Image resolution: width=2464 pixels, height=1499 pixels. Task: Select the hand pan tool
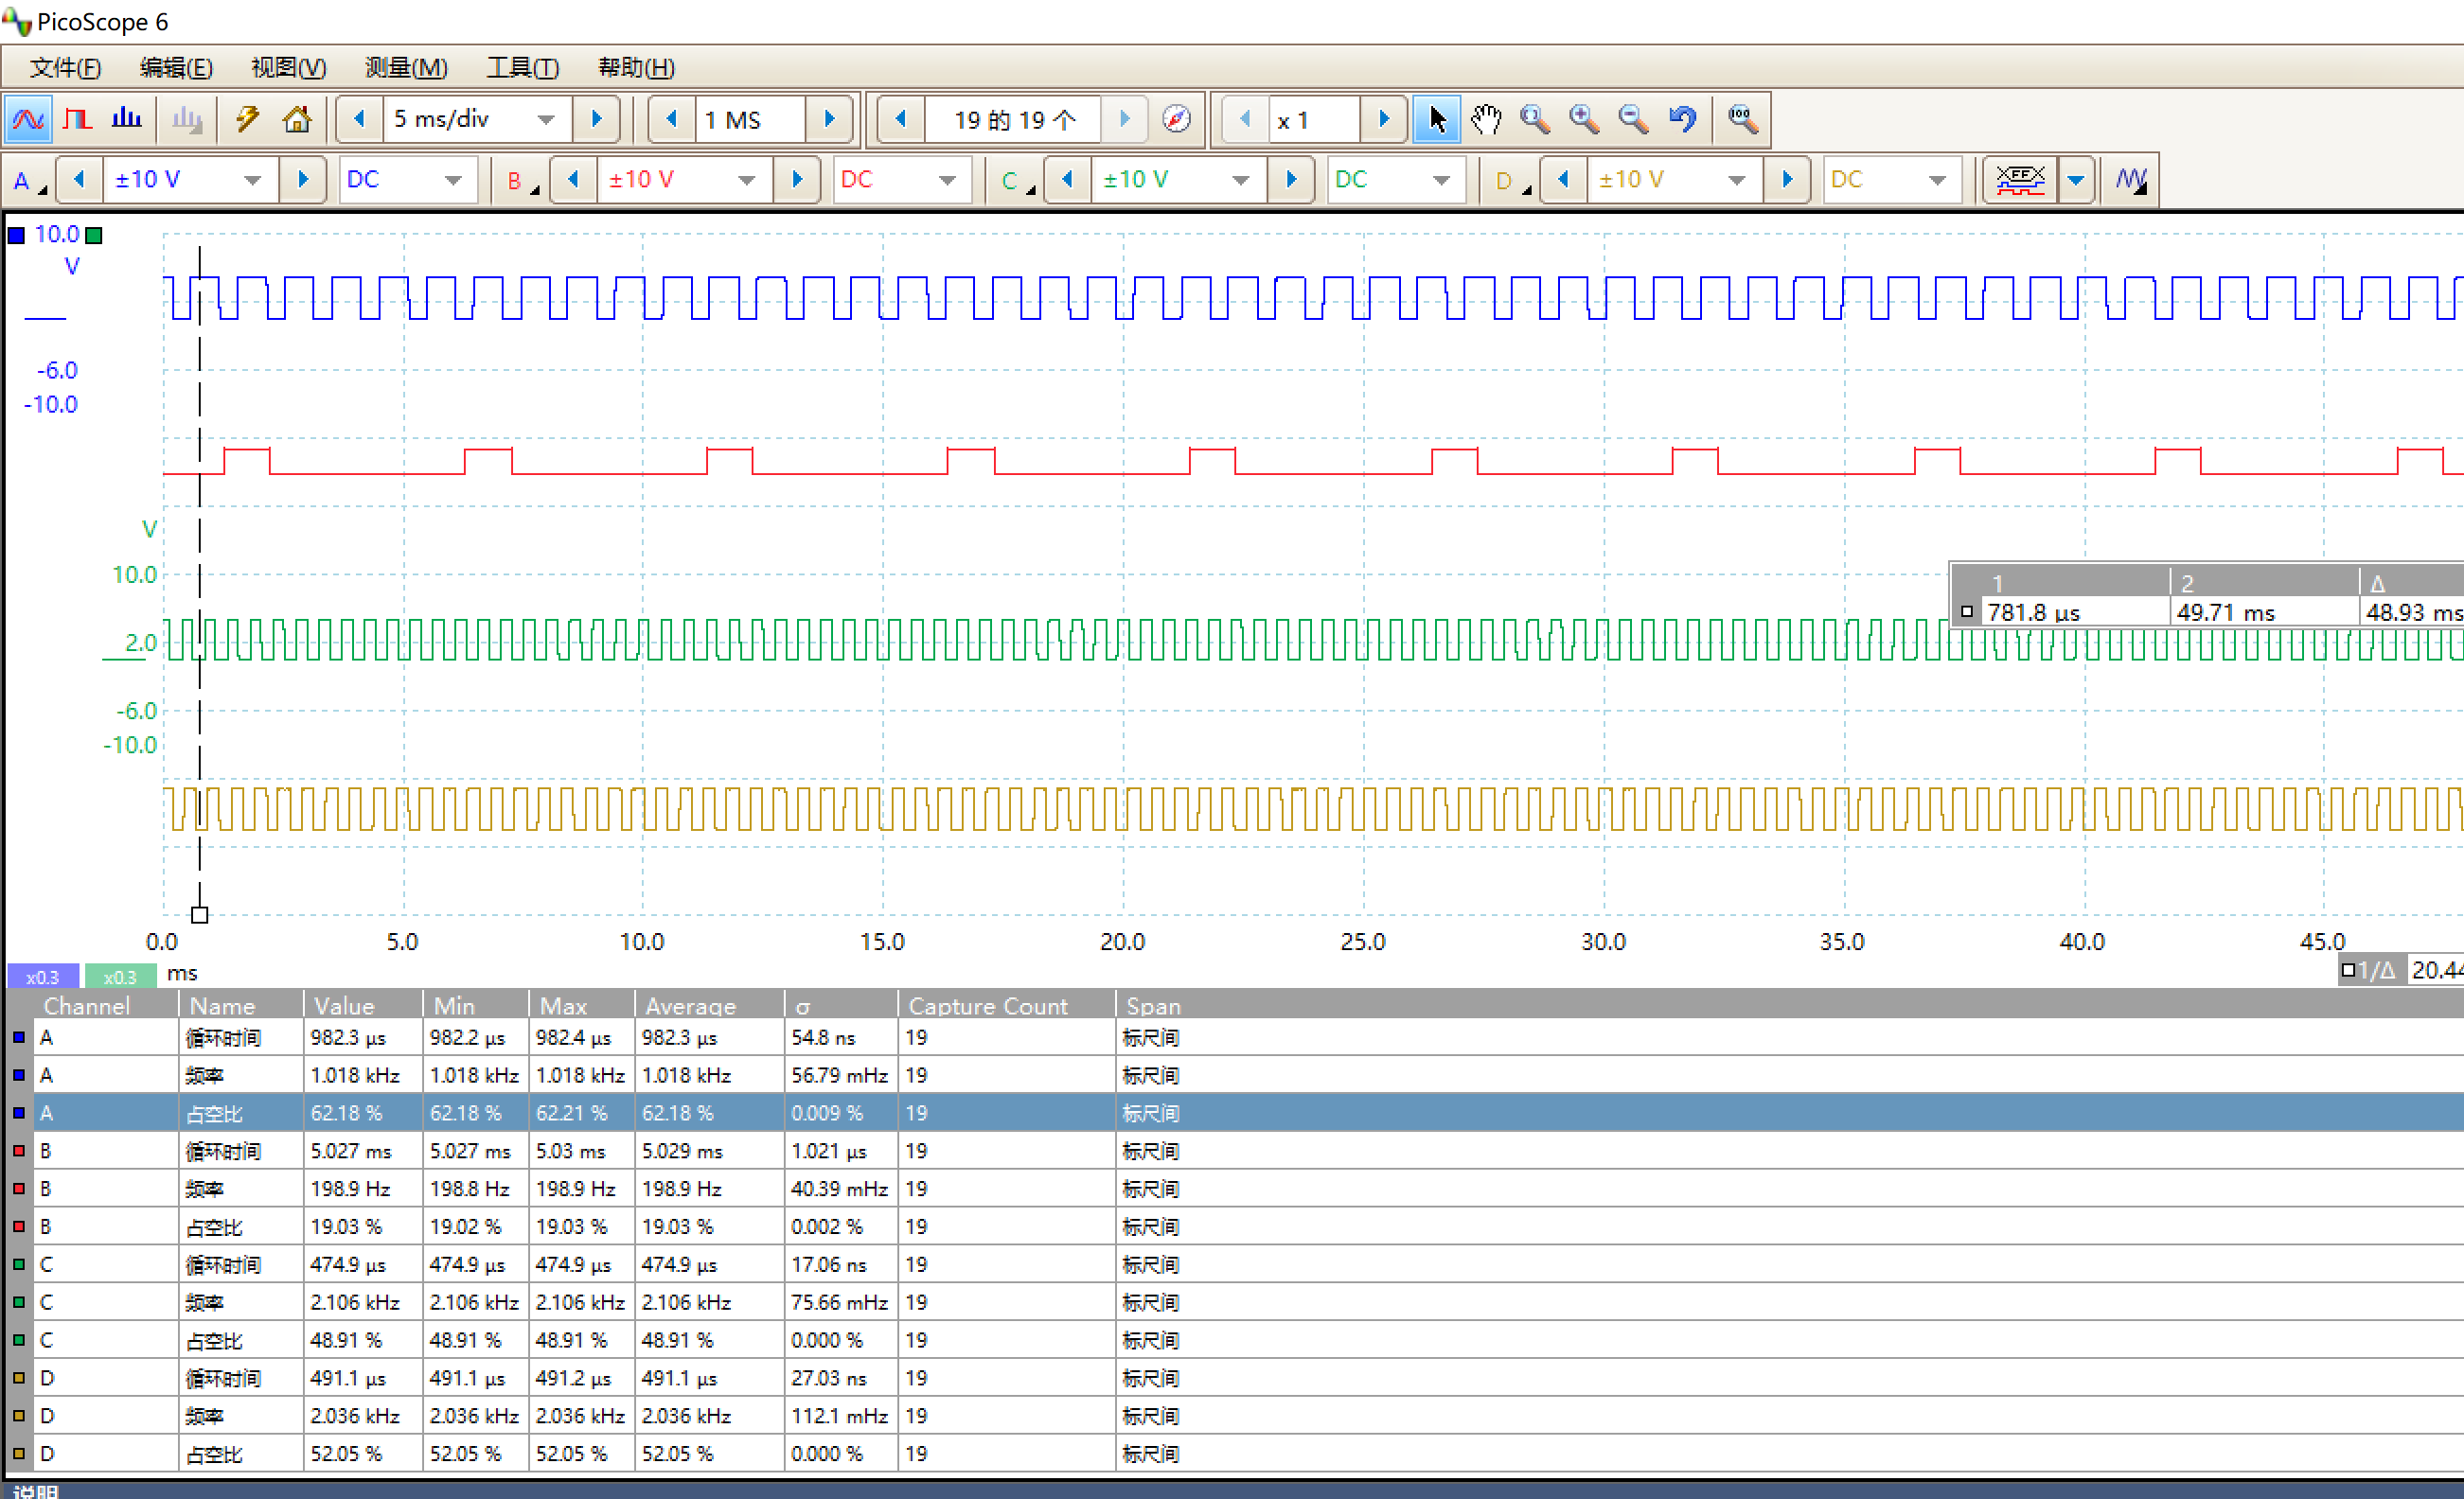click(x=1486, y=120)
